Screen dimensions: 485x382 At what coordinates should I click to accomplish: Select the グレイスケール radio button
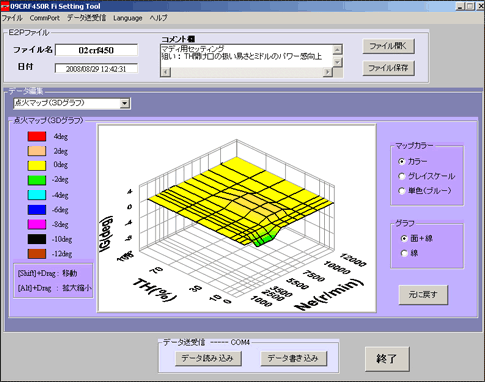click(x=402, y=176)
